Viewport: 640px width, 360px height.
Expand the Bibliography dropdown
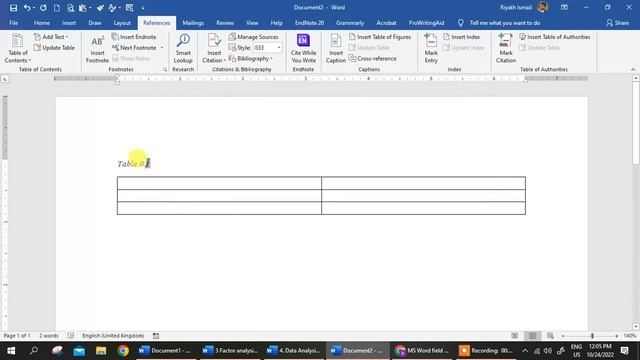[271, 59]
